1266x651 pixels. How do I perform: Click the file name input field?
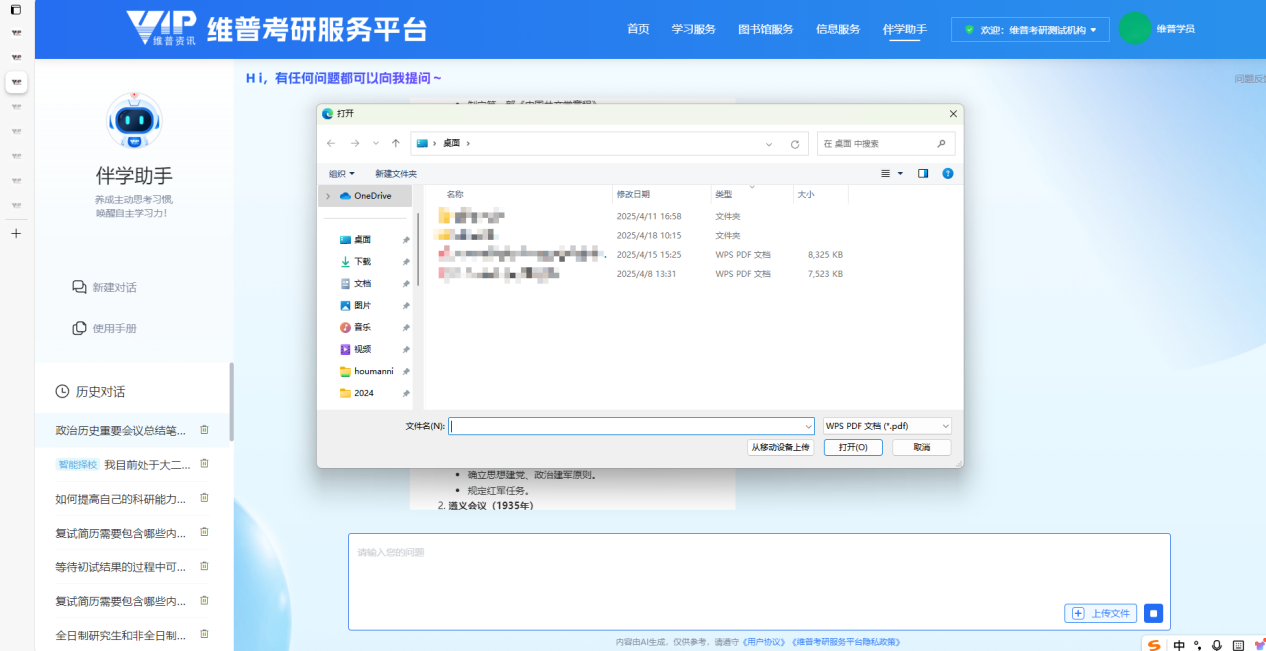pos(630,426)
